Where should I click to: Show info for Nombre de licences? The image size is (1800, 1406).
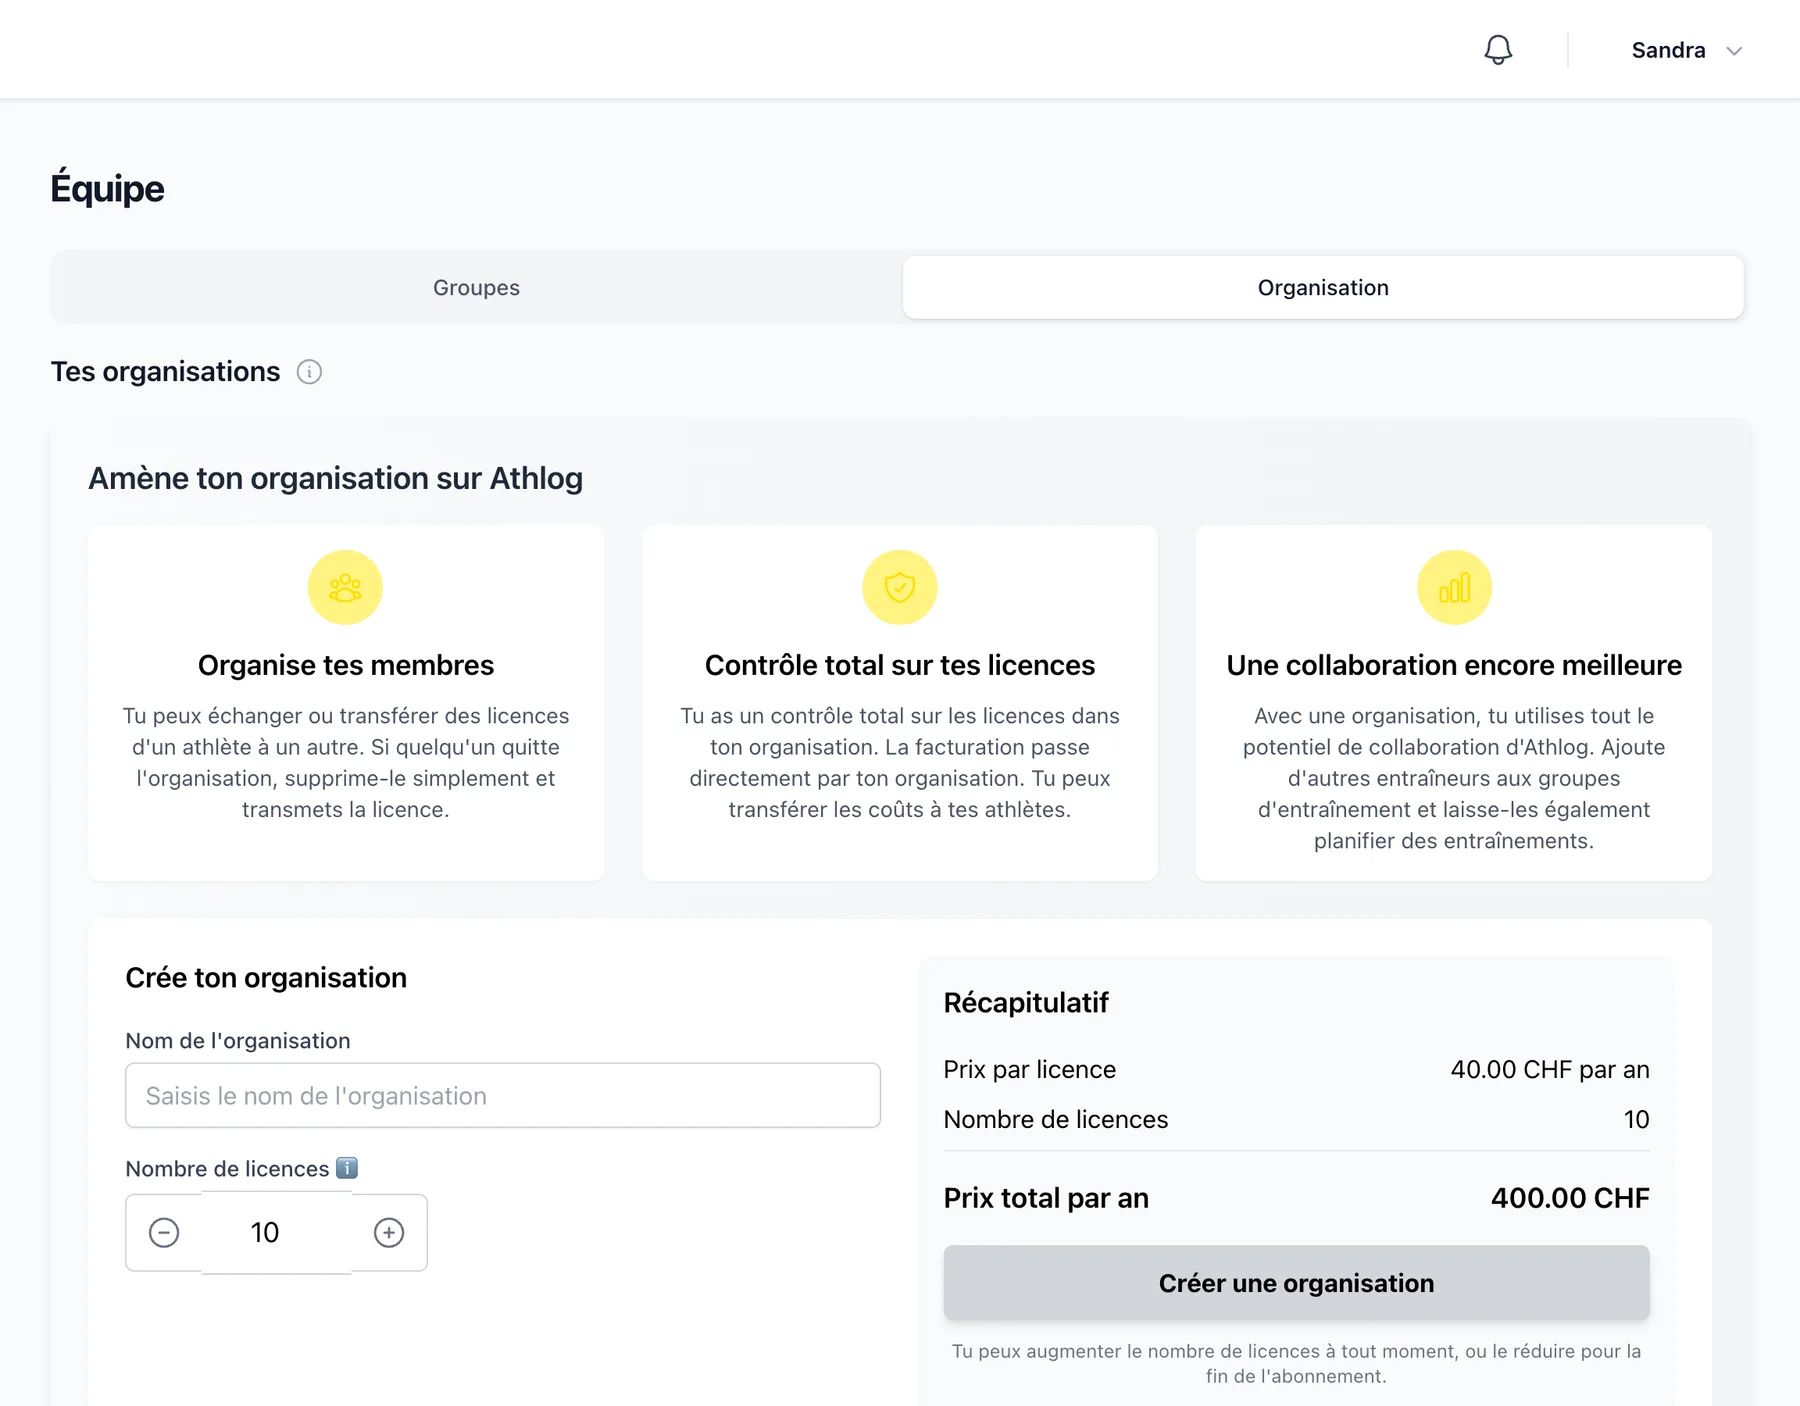pos(347,1168)
